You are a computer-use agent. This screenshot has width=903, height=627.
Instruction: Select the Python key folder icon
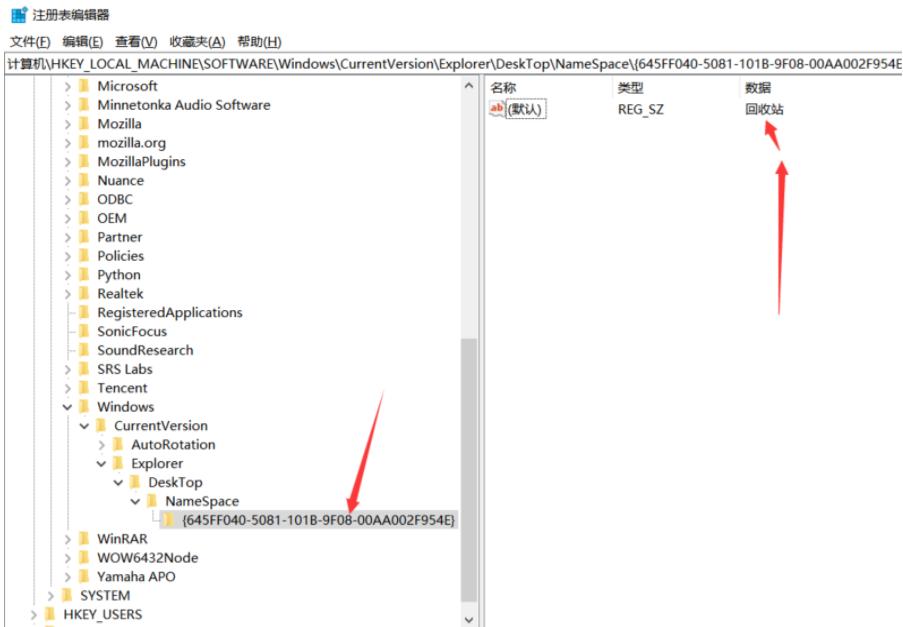click(86, 275)
